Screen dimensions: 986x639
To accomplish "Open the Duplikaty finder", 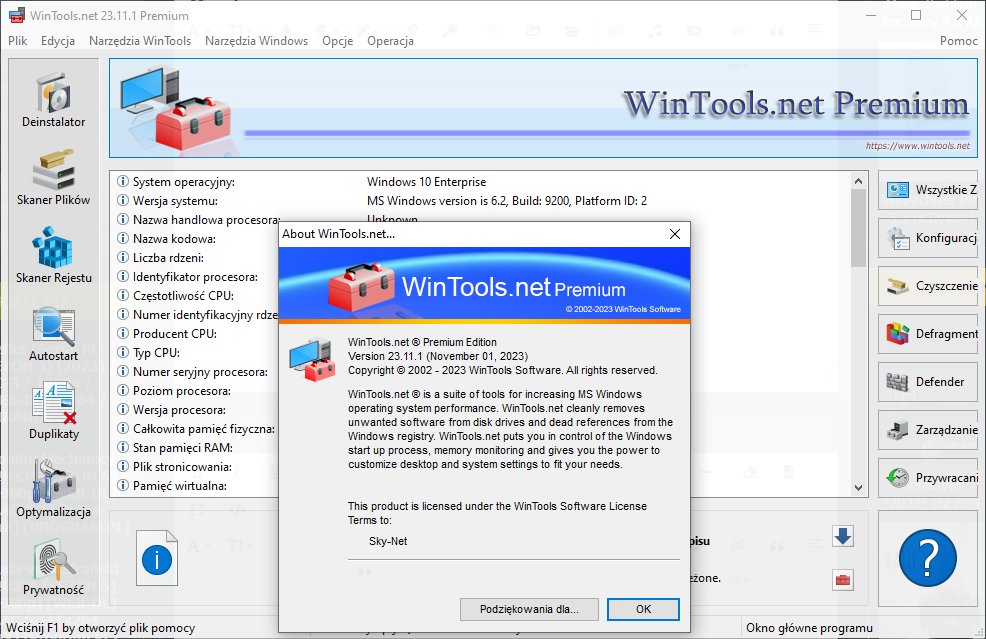I will (x=53, y=411).
